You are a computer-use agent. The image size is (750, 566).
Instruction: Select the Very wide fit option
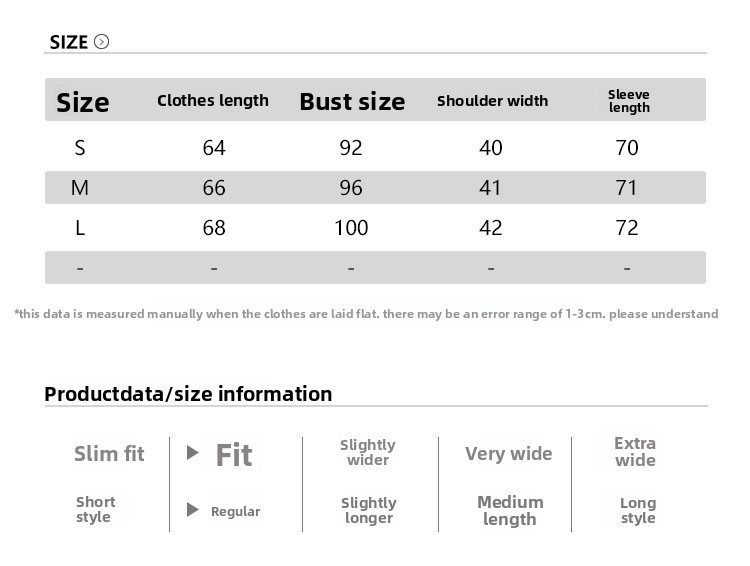click(508, 454)
